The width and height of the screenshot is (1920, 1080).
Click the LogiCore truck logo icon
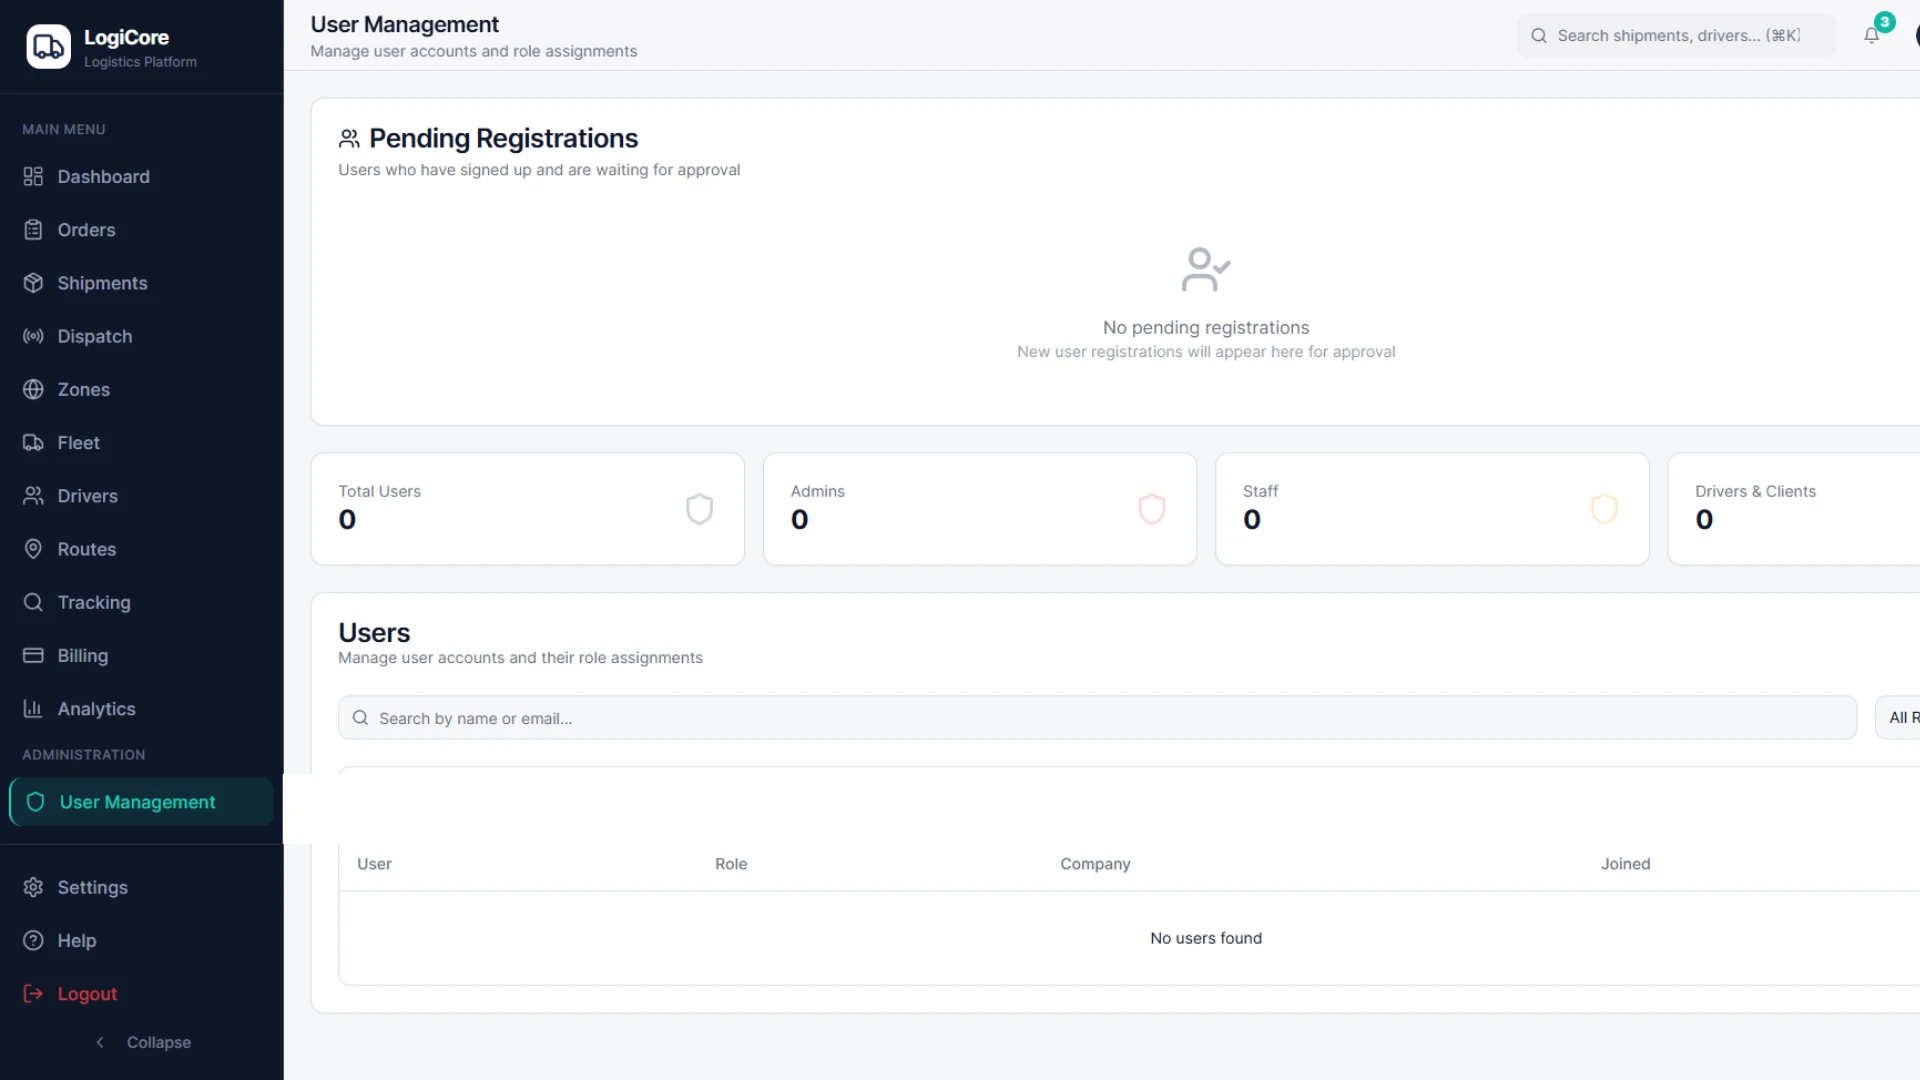[48, 47]
